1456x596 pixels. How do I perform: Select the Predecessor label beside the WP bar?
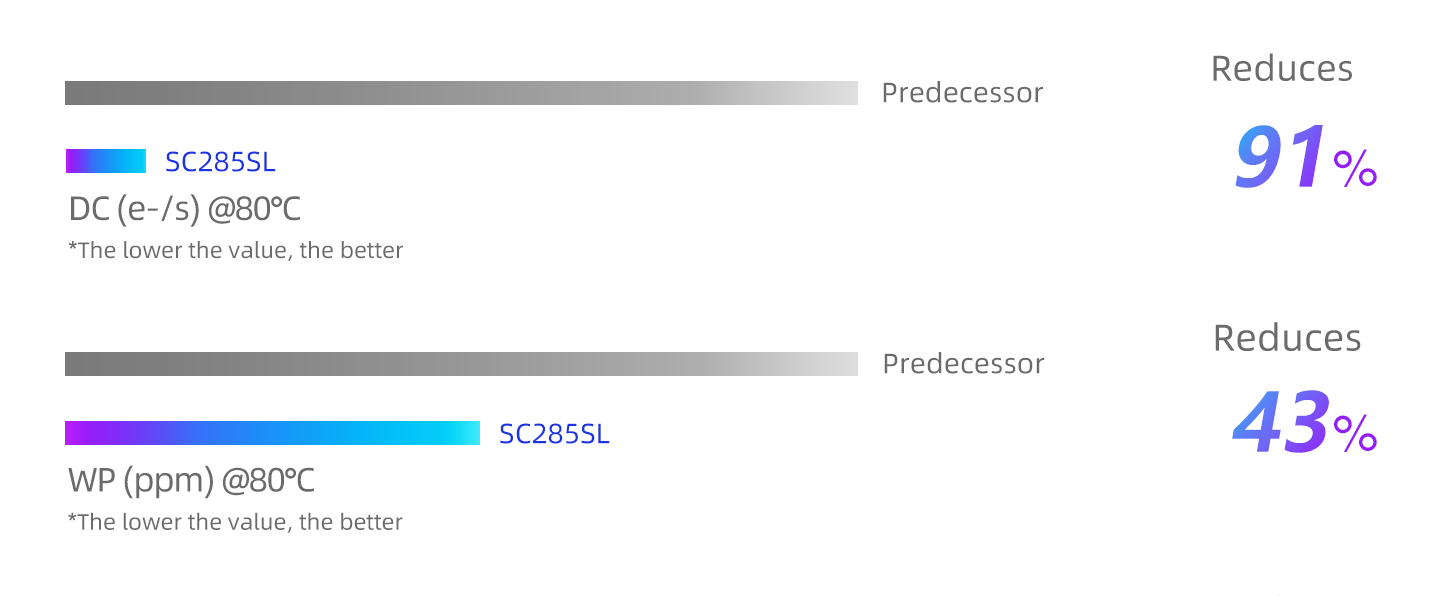tap(963, 364)
